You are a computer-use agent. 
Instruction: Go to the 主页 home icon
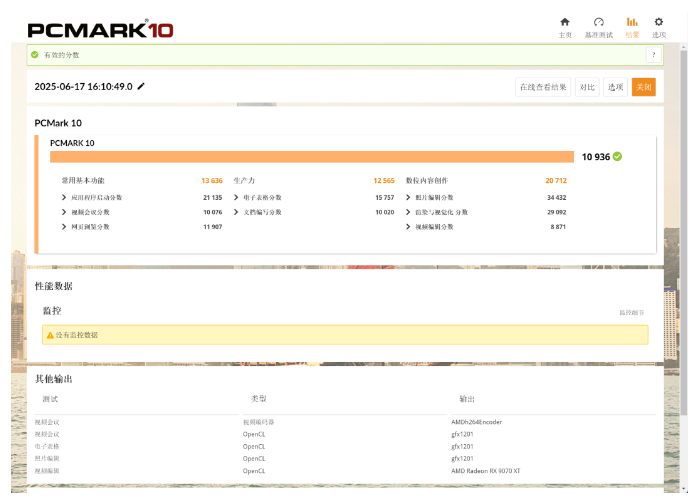(x=565, y=22)
